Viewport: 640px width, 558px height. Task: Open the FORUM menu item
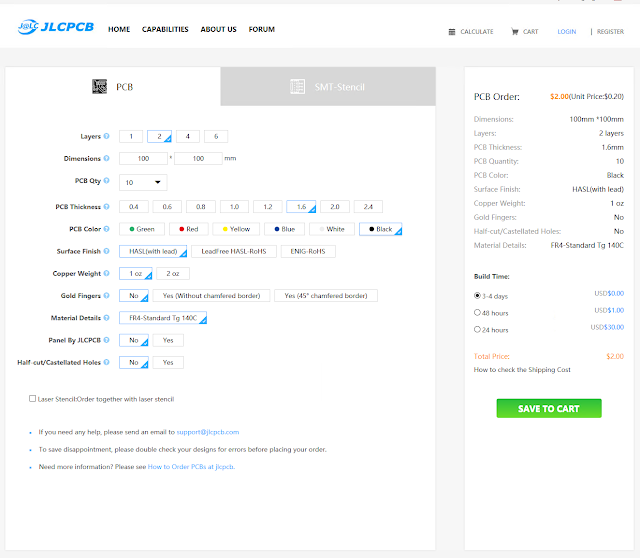coord(262,29)
